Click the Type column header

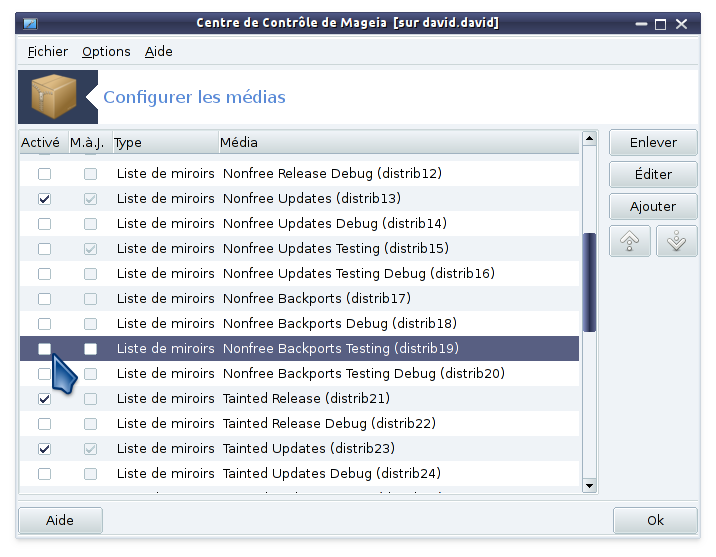click(x=165, y=142)
